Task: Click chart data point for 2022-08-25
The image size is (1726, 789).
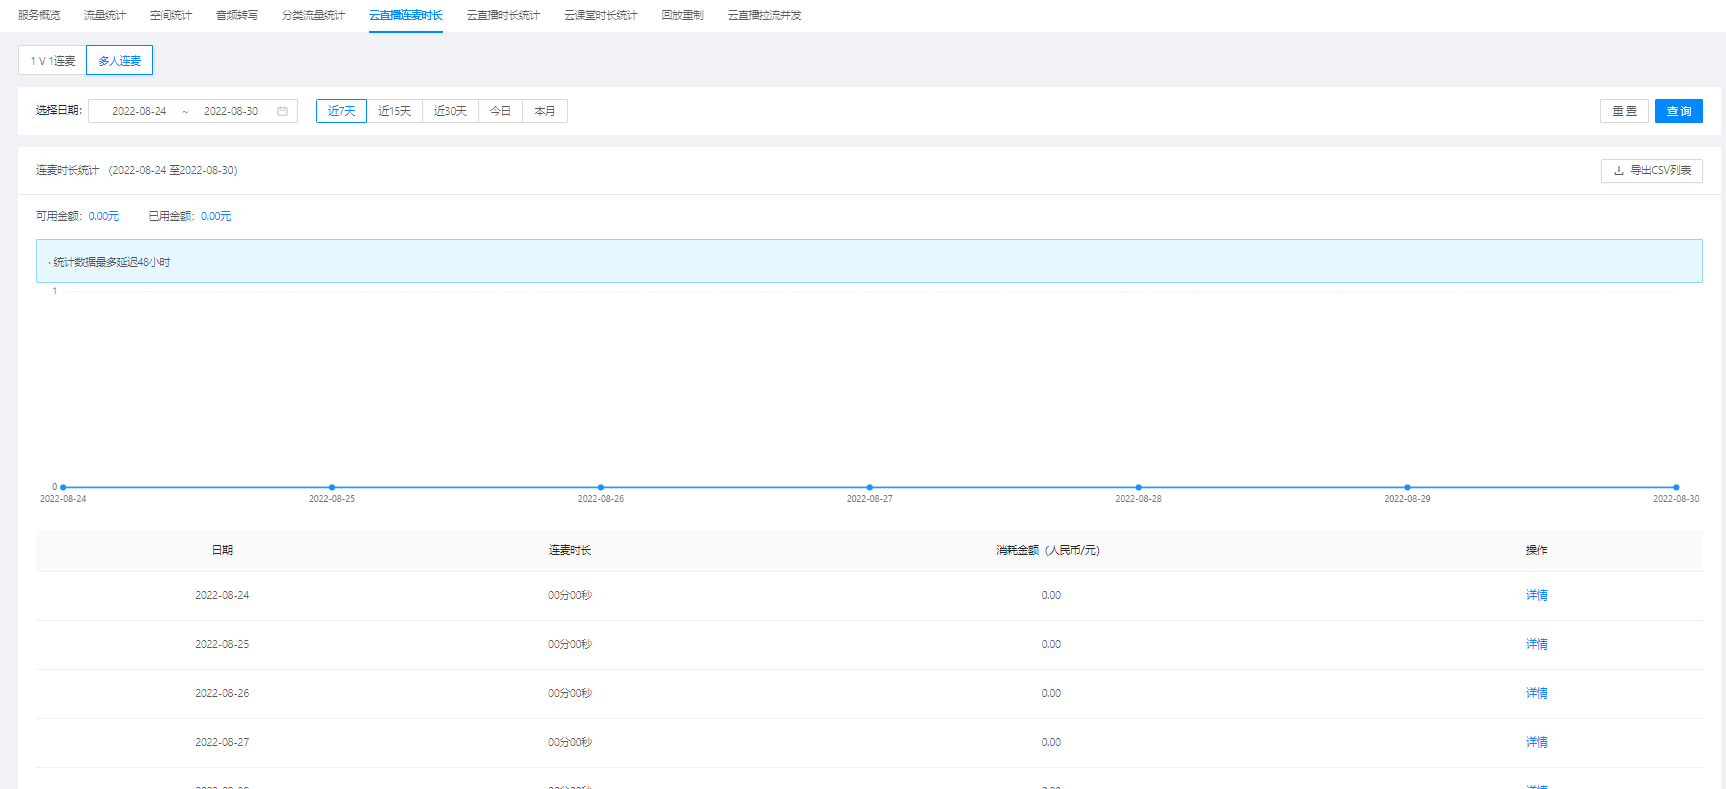Action: point(332,487)
